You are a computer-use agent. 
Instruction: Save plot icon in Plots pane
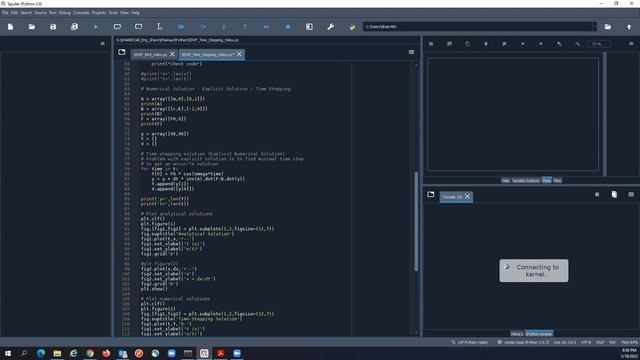(x=431, y=44)
